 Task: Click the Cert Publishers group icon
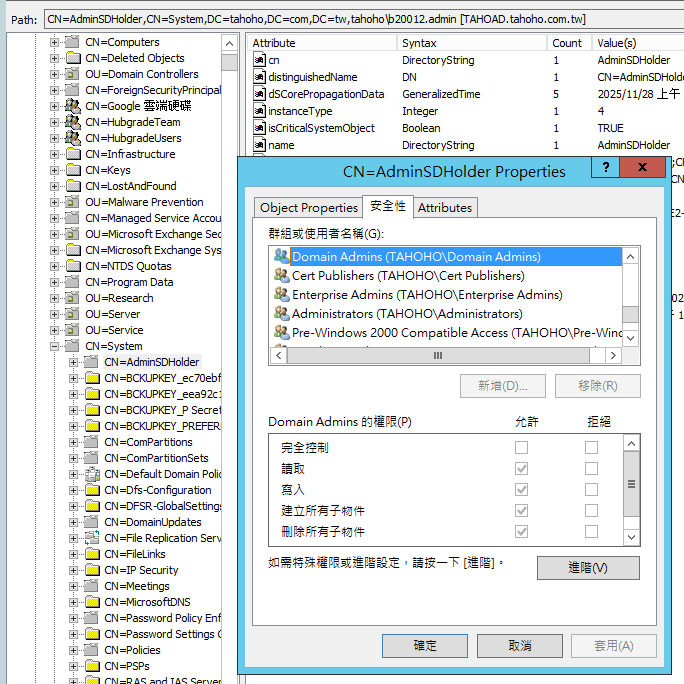click(x=281, y=275)
